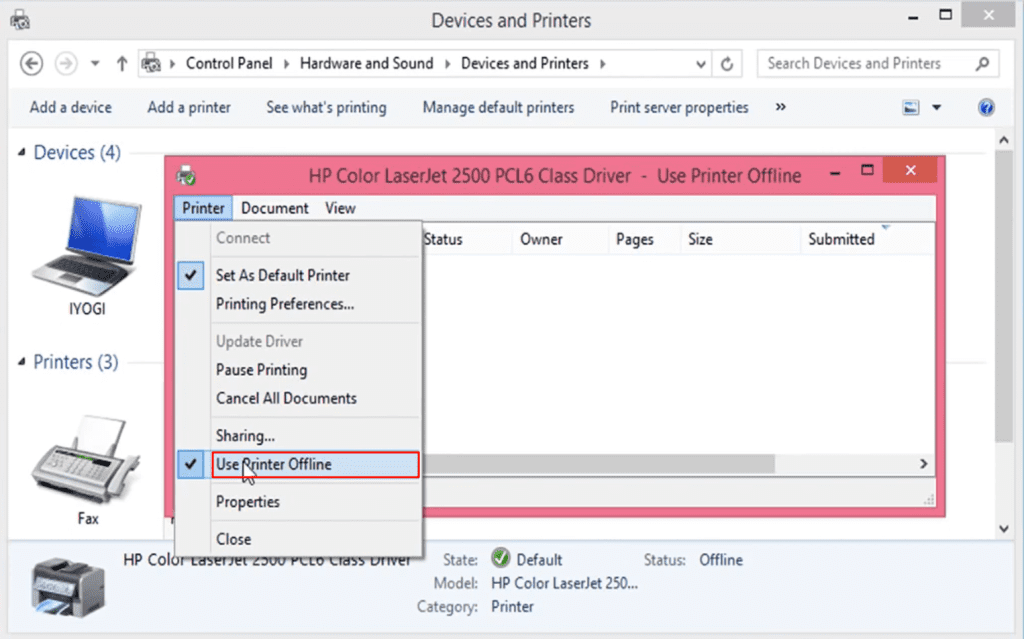
Task: Select the IYOGI laptop device
Action: coord(87,255)
